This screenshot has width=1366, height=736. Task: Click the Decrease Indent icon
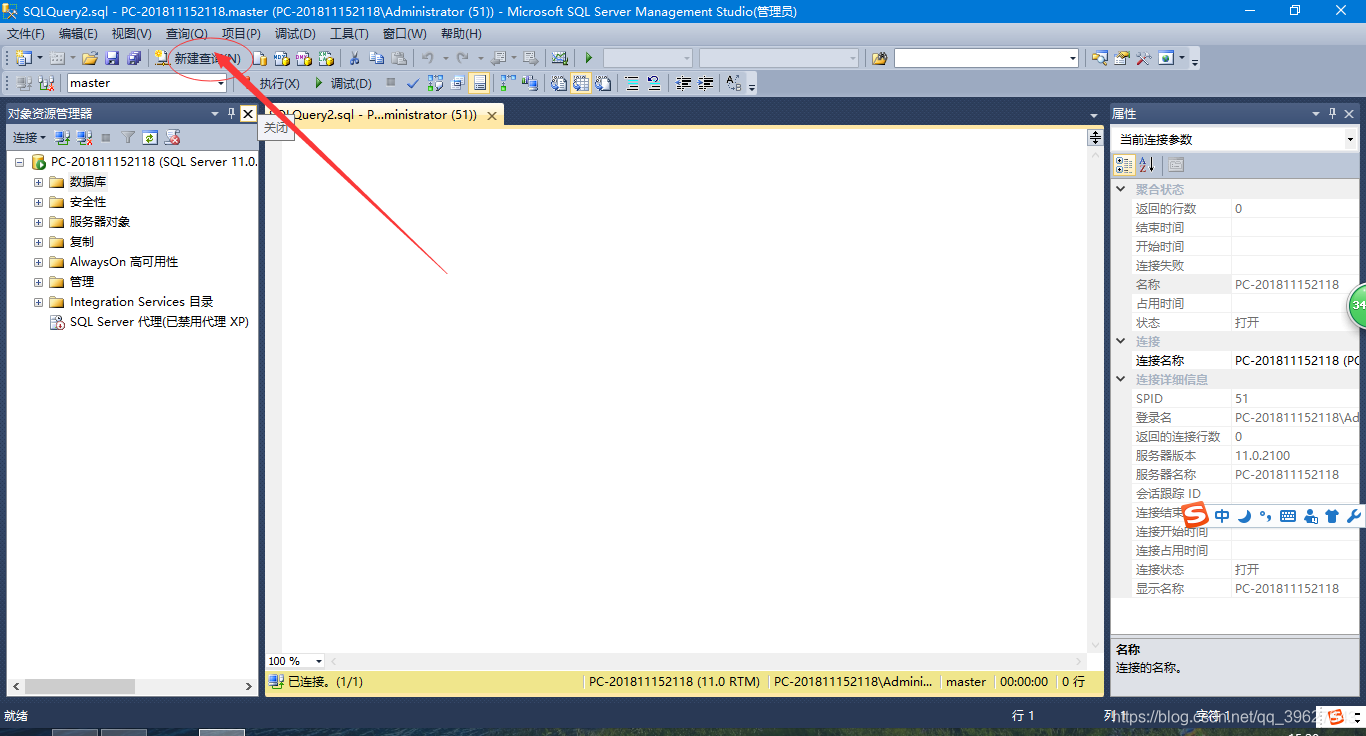(684, 83)
